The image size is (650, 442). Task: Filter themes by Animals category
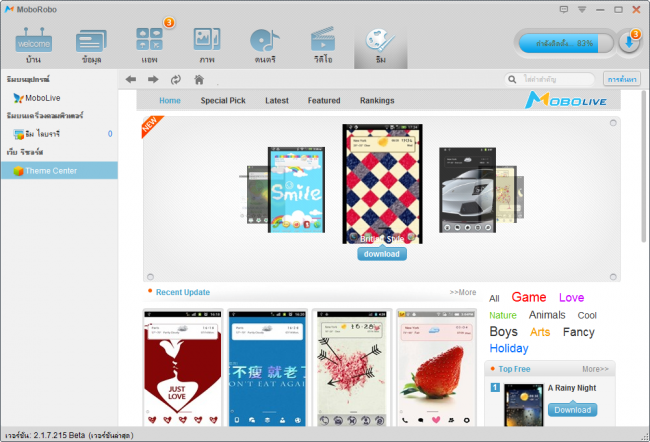pyautogui.click(x=547, y=315)
